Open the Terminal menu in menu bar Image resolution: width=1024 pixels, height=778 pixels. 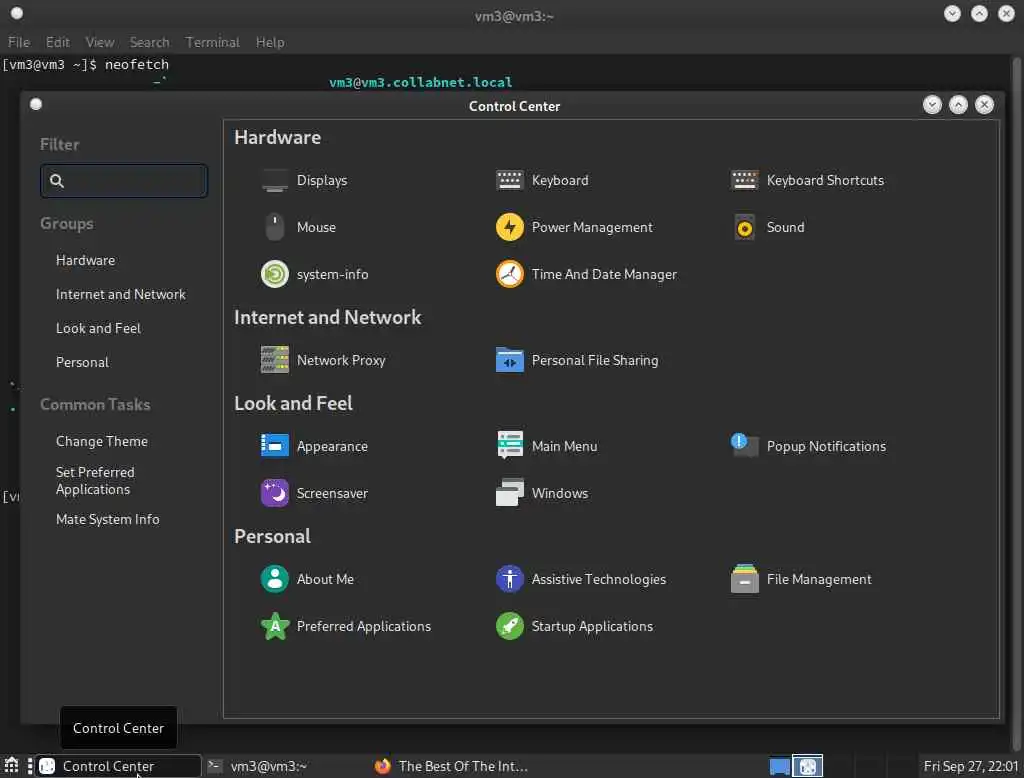(x=212, y=42)
